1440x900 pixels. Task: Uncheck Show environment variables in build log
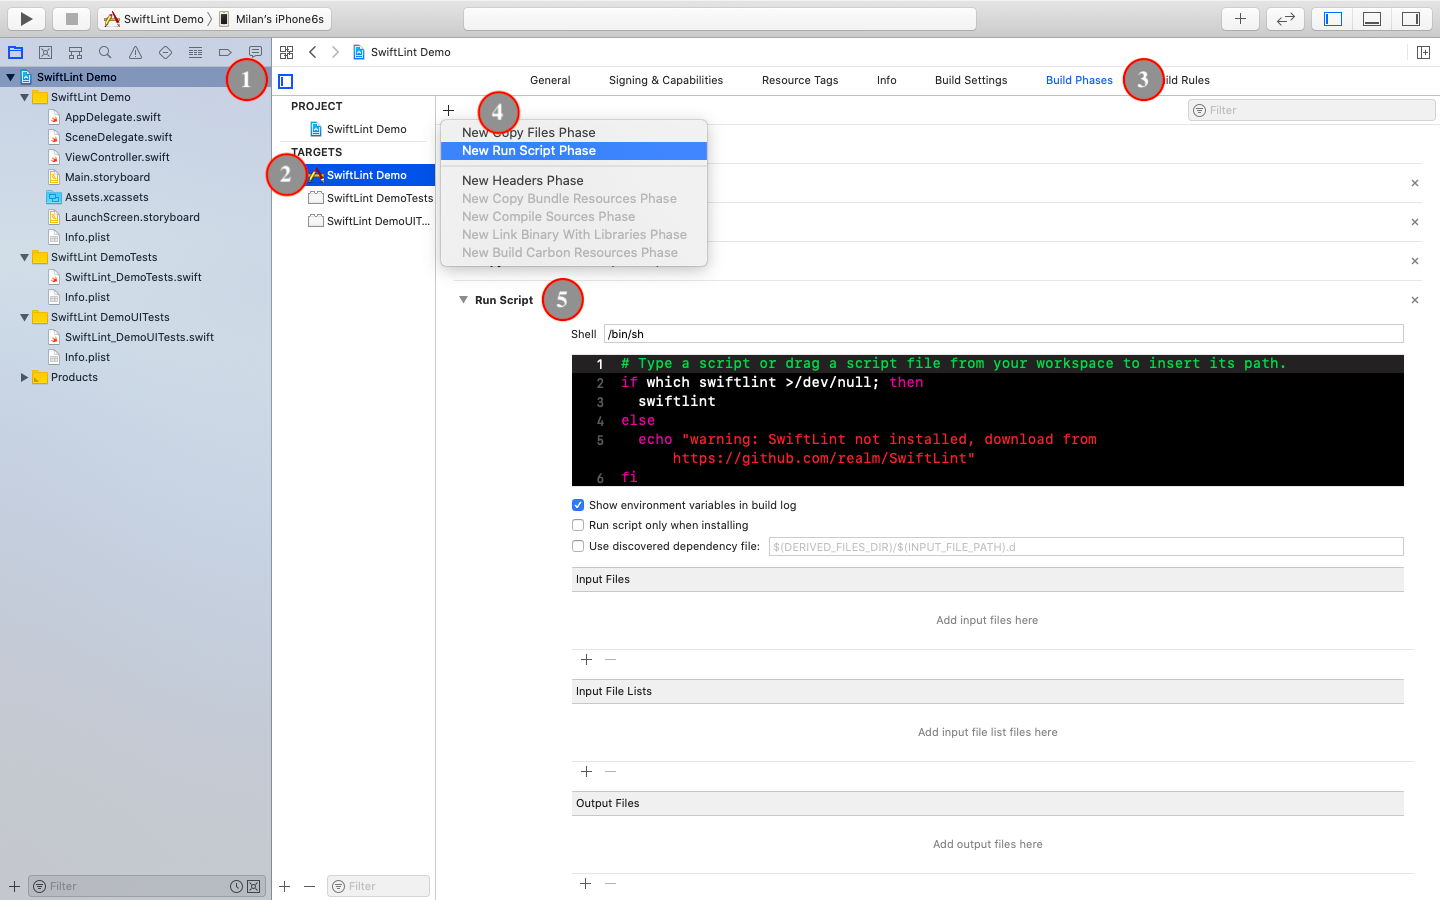pyautogui.click(x=578, y=505)
